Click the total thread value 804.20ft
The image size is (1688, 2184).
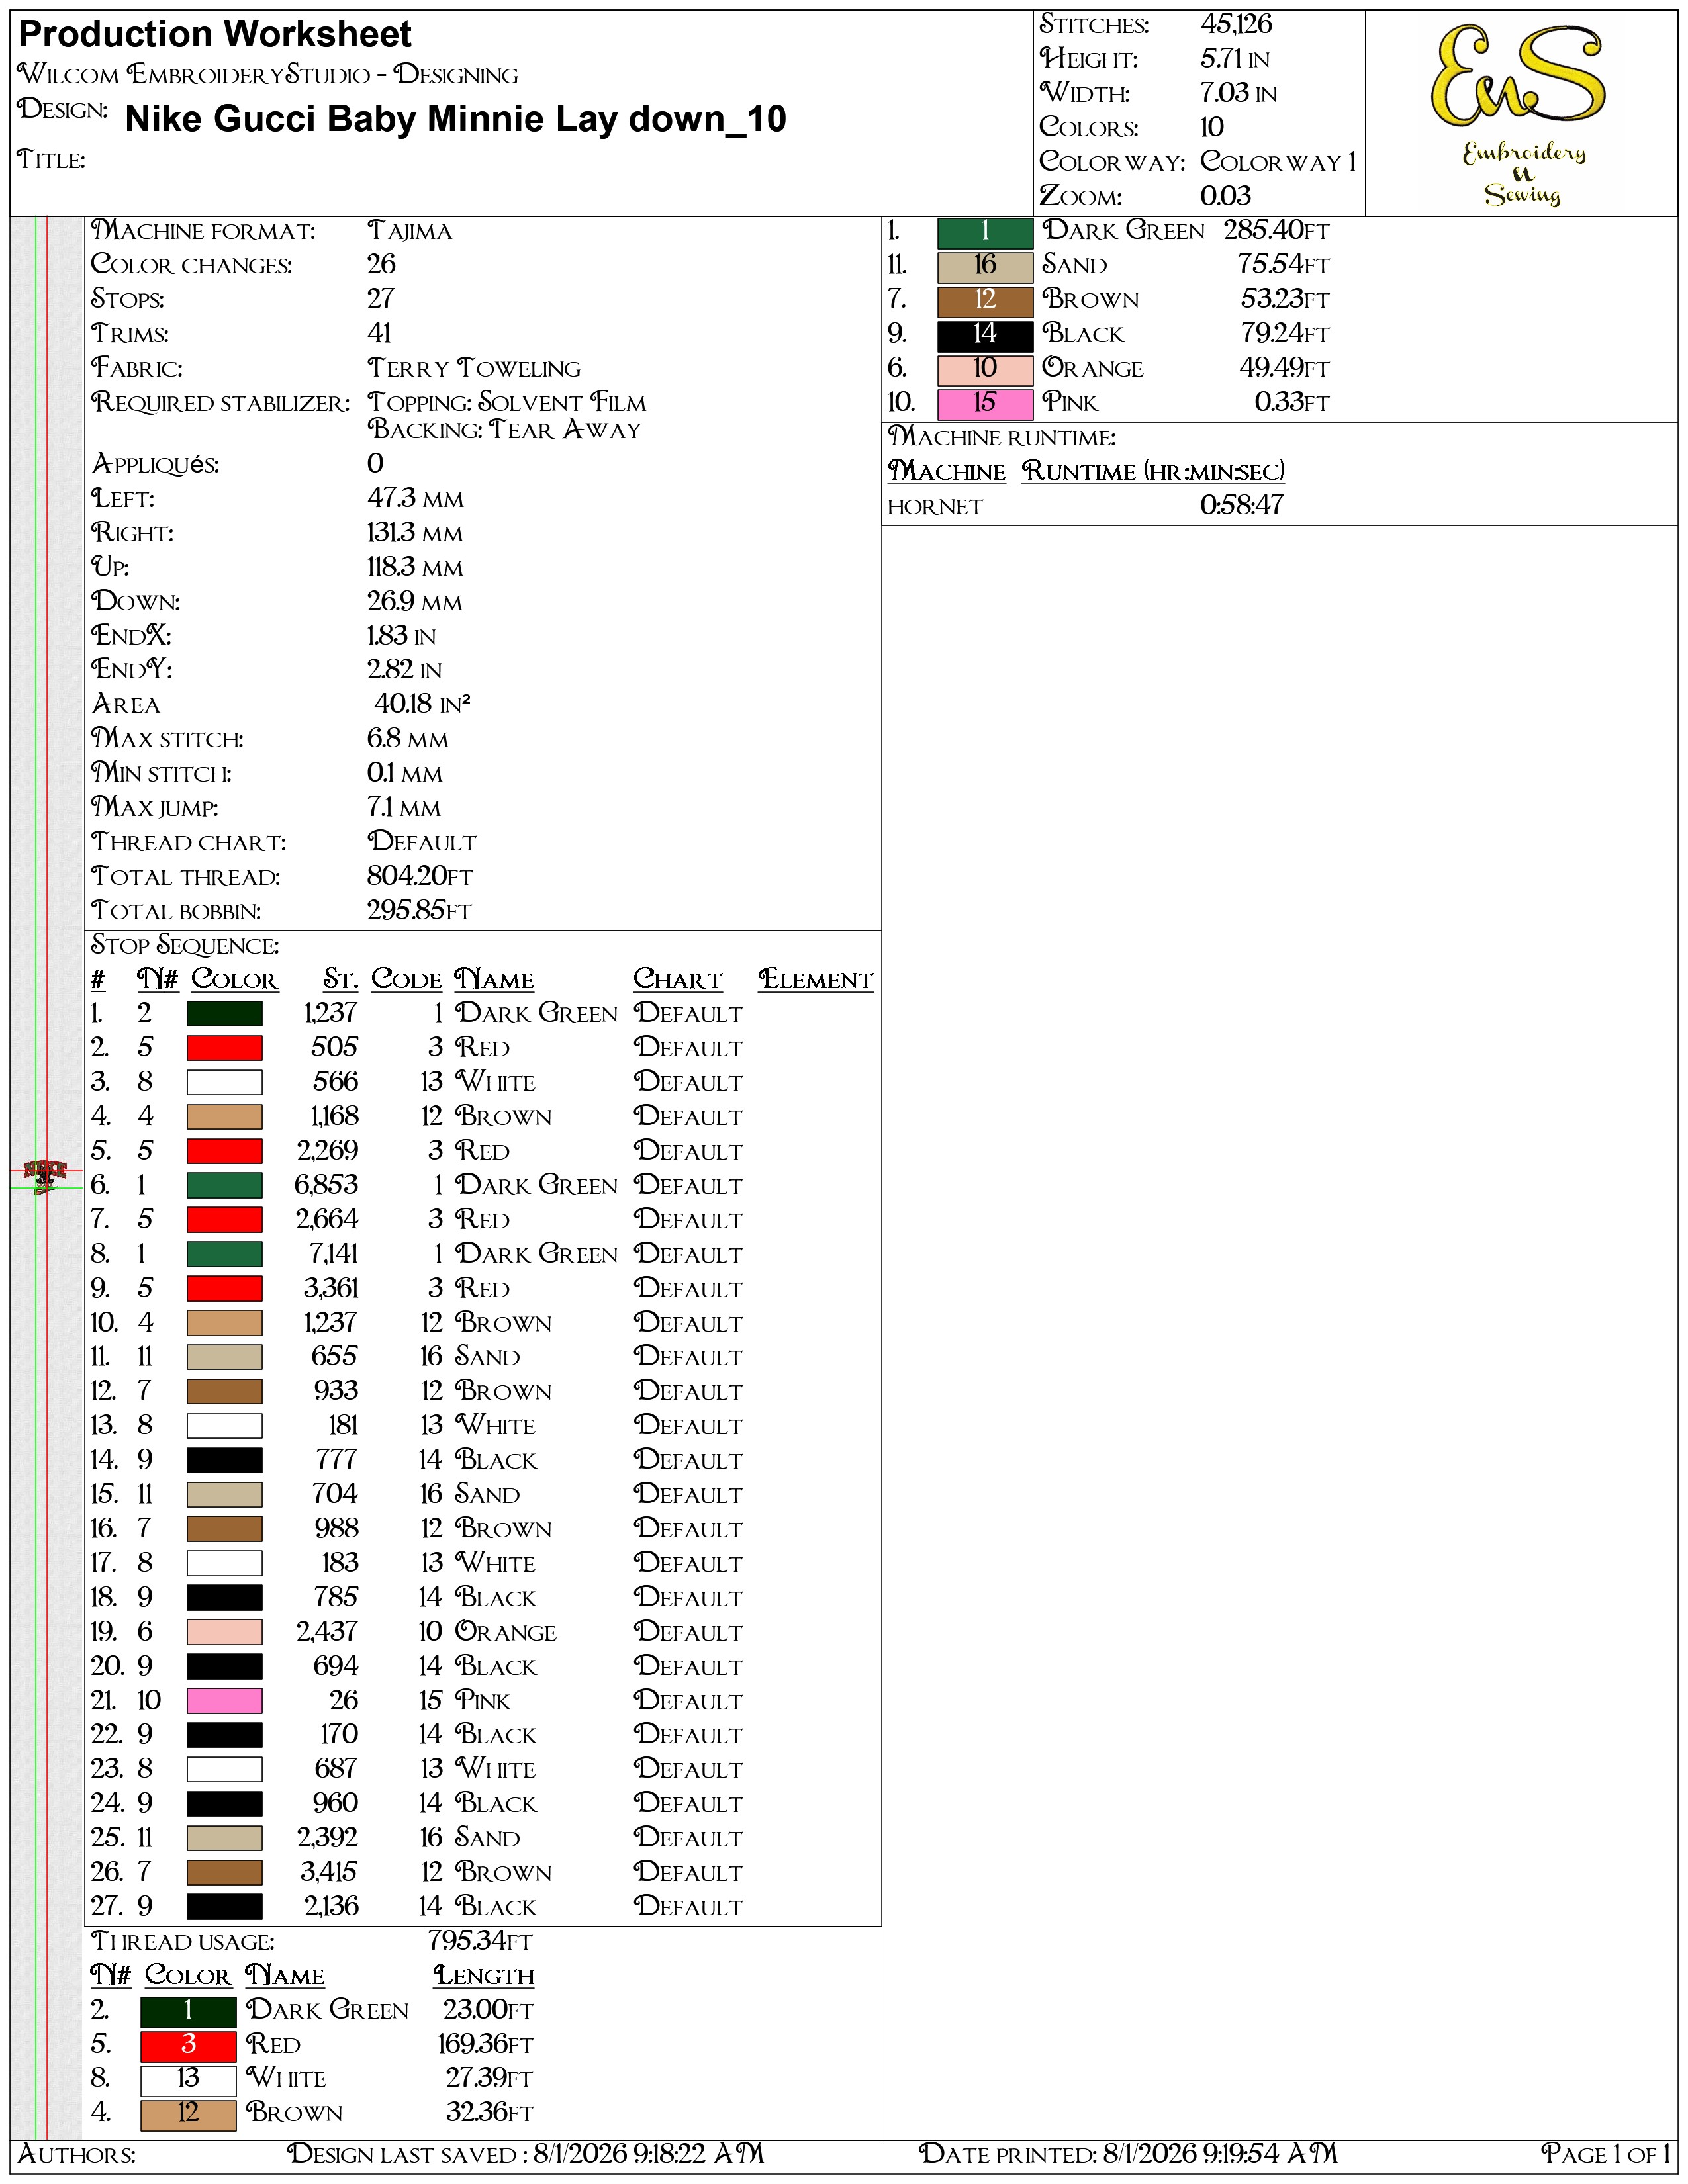(x=420, y=877)
